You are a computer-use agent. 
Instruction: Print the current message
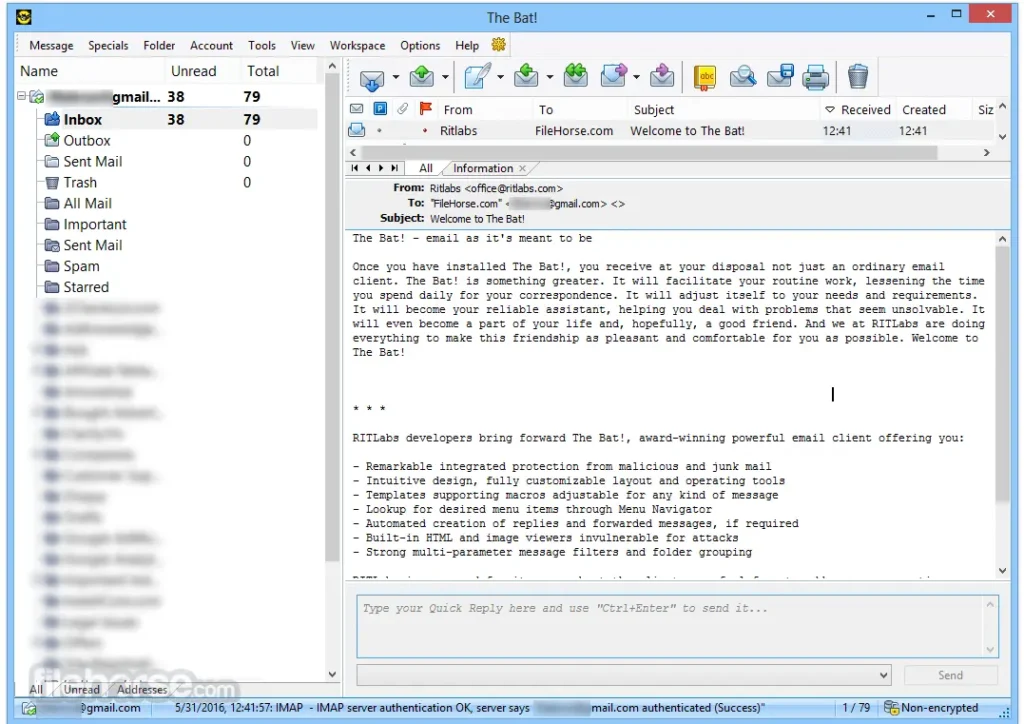coord(813,77)
